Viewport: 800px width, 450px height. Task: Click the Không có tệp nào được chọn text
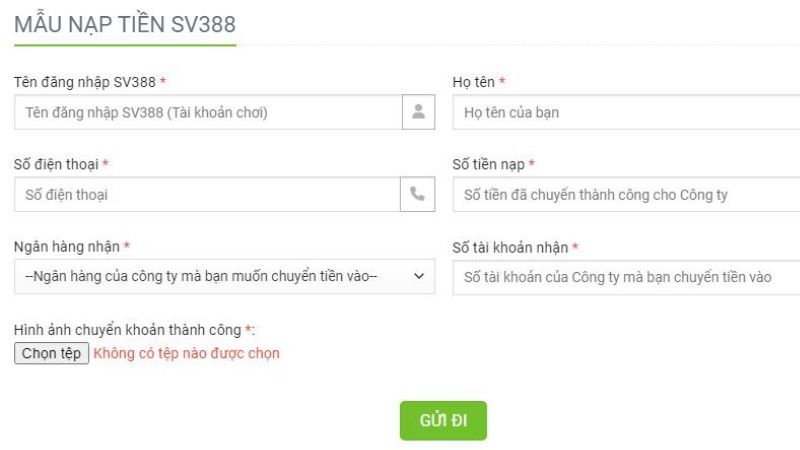(x=186, y=353)
